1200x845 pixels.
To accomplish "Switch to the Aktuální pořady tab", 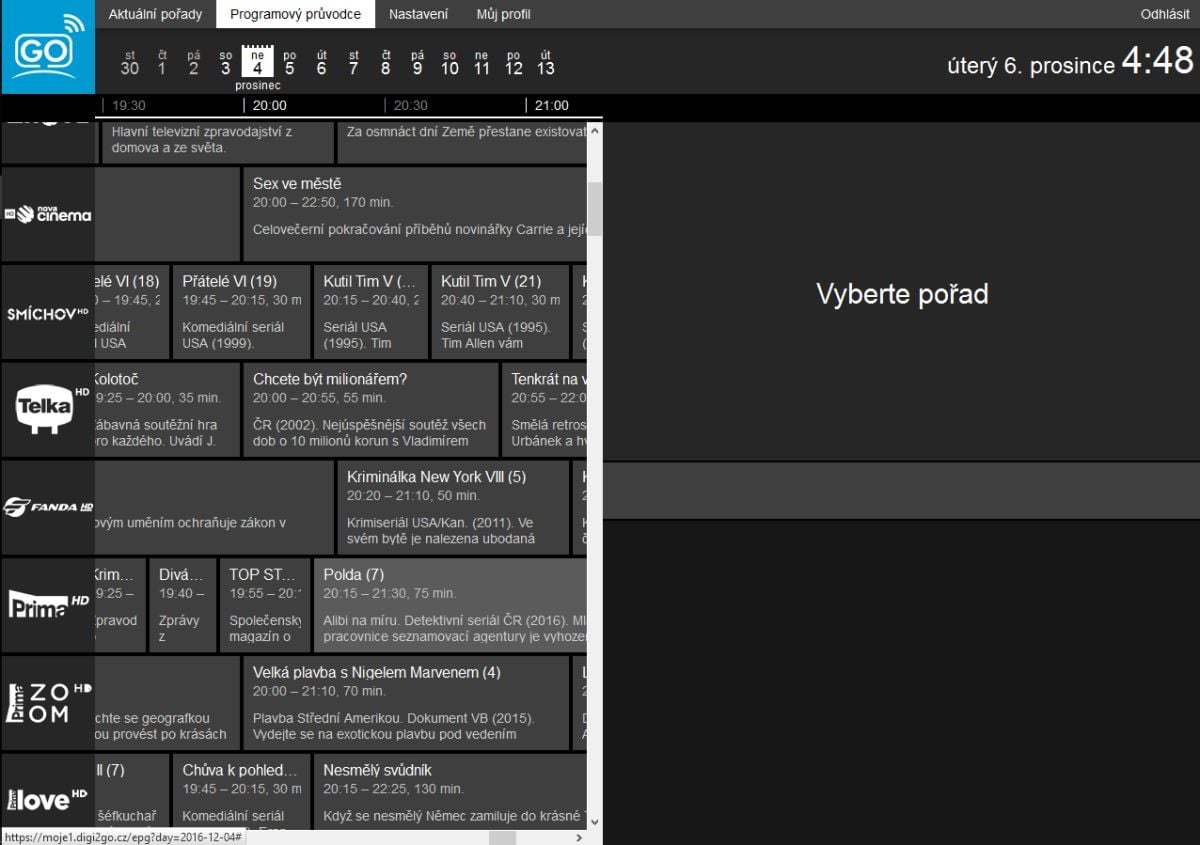I will point(155,14).
